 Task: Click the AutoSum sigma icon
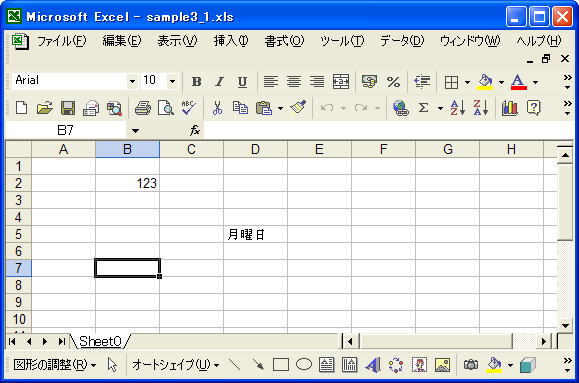click(424, 108)
